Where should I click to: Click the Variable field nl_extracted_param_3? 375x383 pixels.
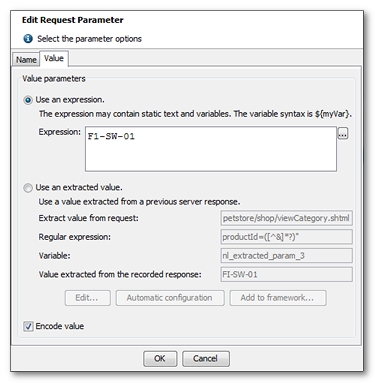pos(286,256)
